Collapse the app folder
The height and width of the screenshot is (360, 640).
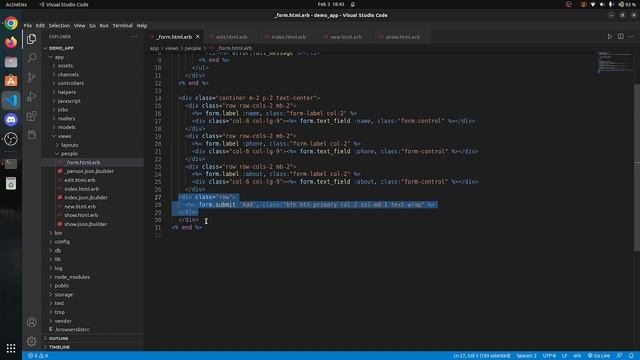[59, 57]
